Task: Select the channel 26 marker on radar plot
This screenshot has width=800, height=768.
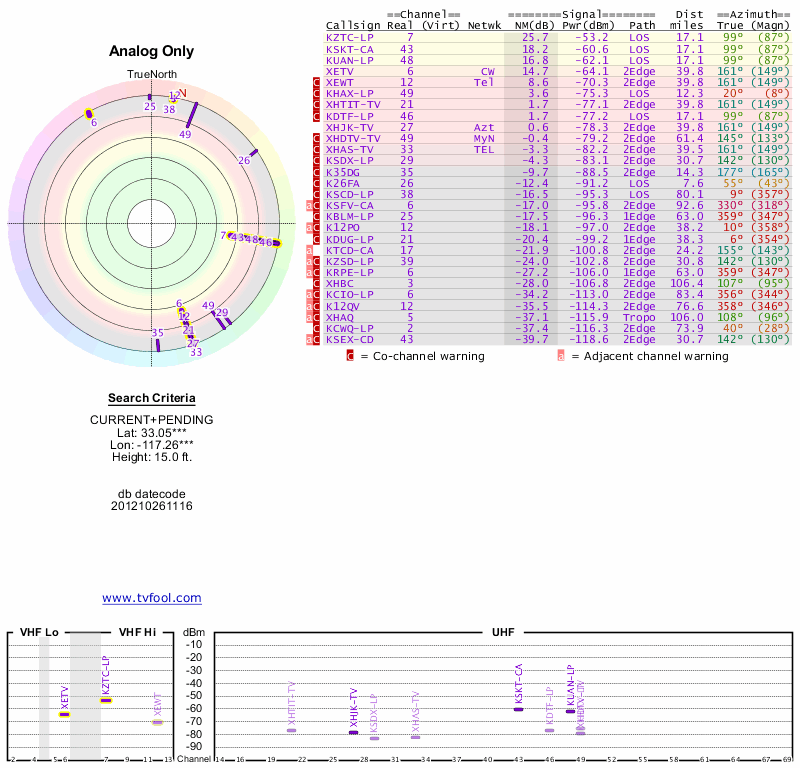Action: tap(253, 153)
